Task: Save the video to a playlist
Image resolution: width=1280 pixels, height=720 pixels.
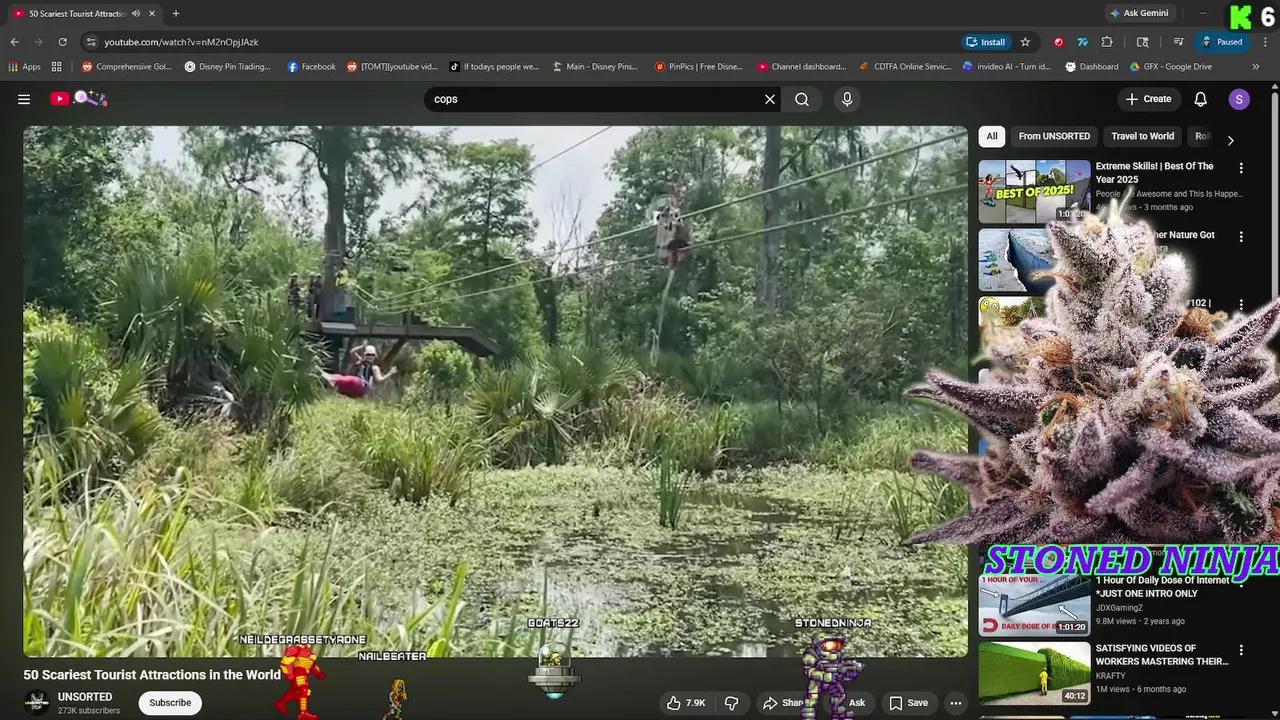Action: [x=909, y=703]
